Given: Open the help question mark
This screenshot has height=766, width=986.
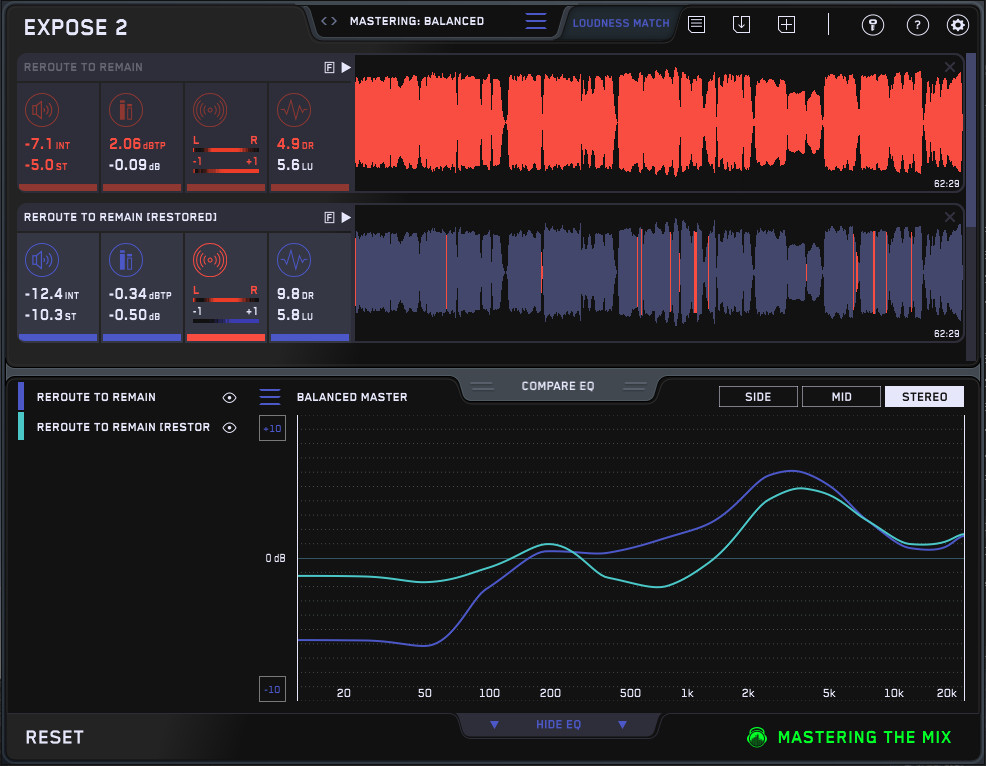Looking at the screenshot, I should click(917, 26).
